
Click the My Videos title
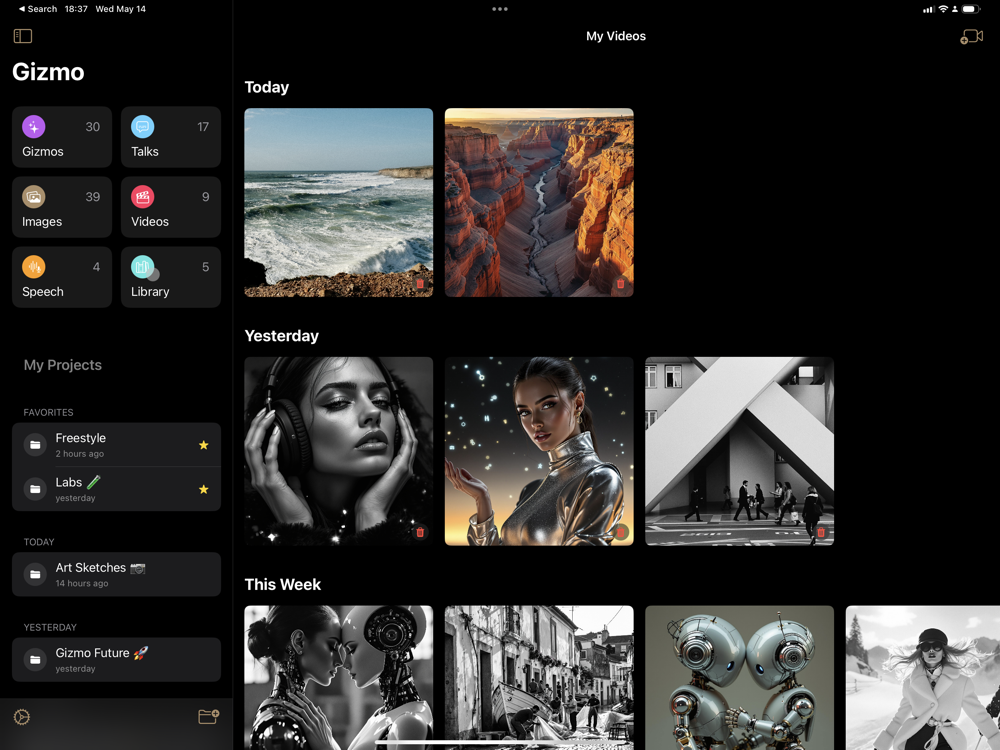tap(616, 36)
